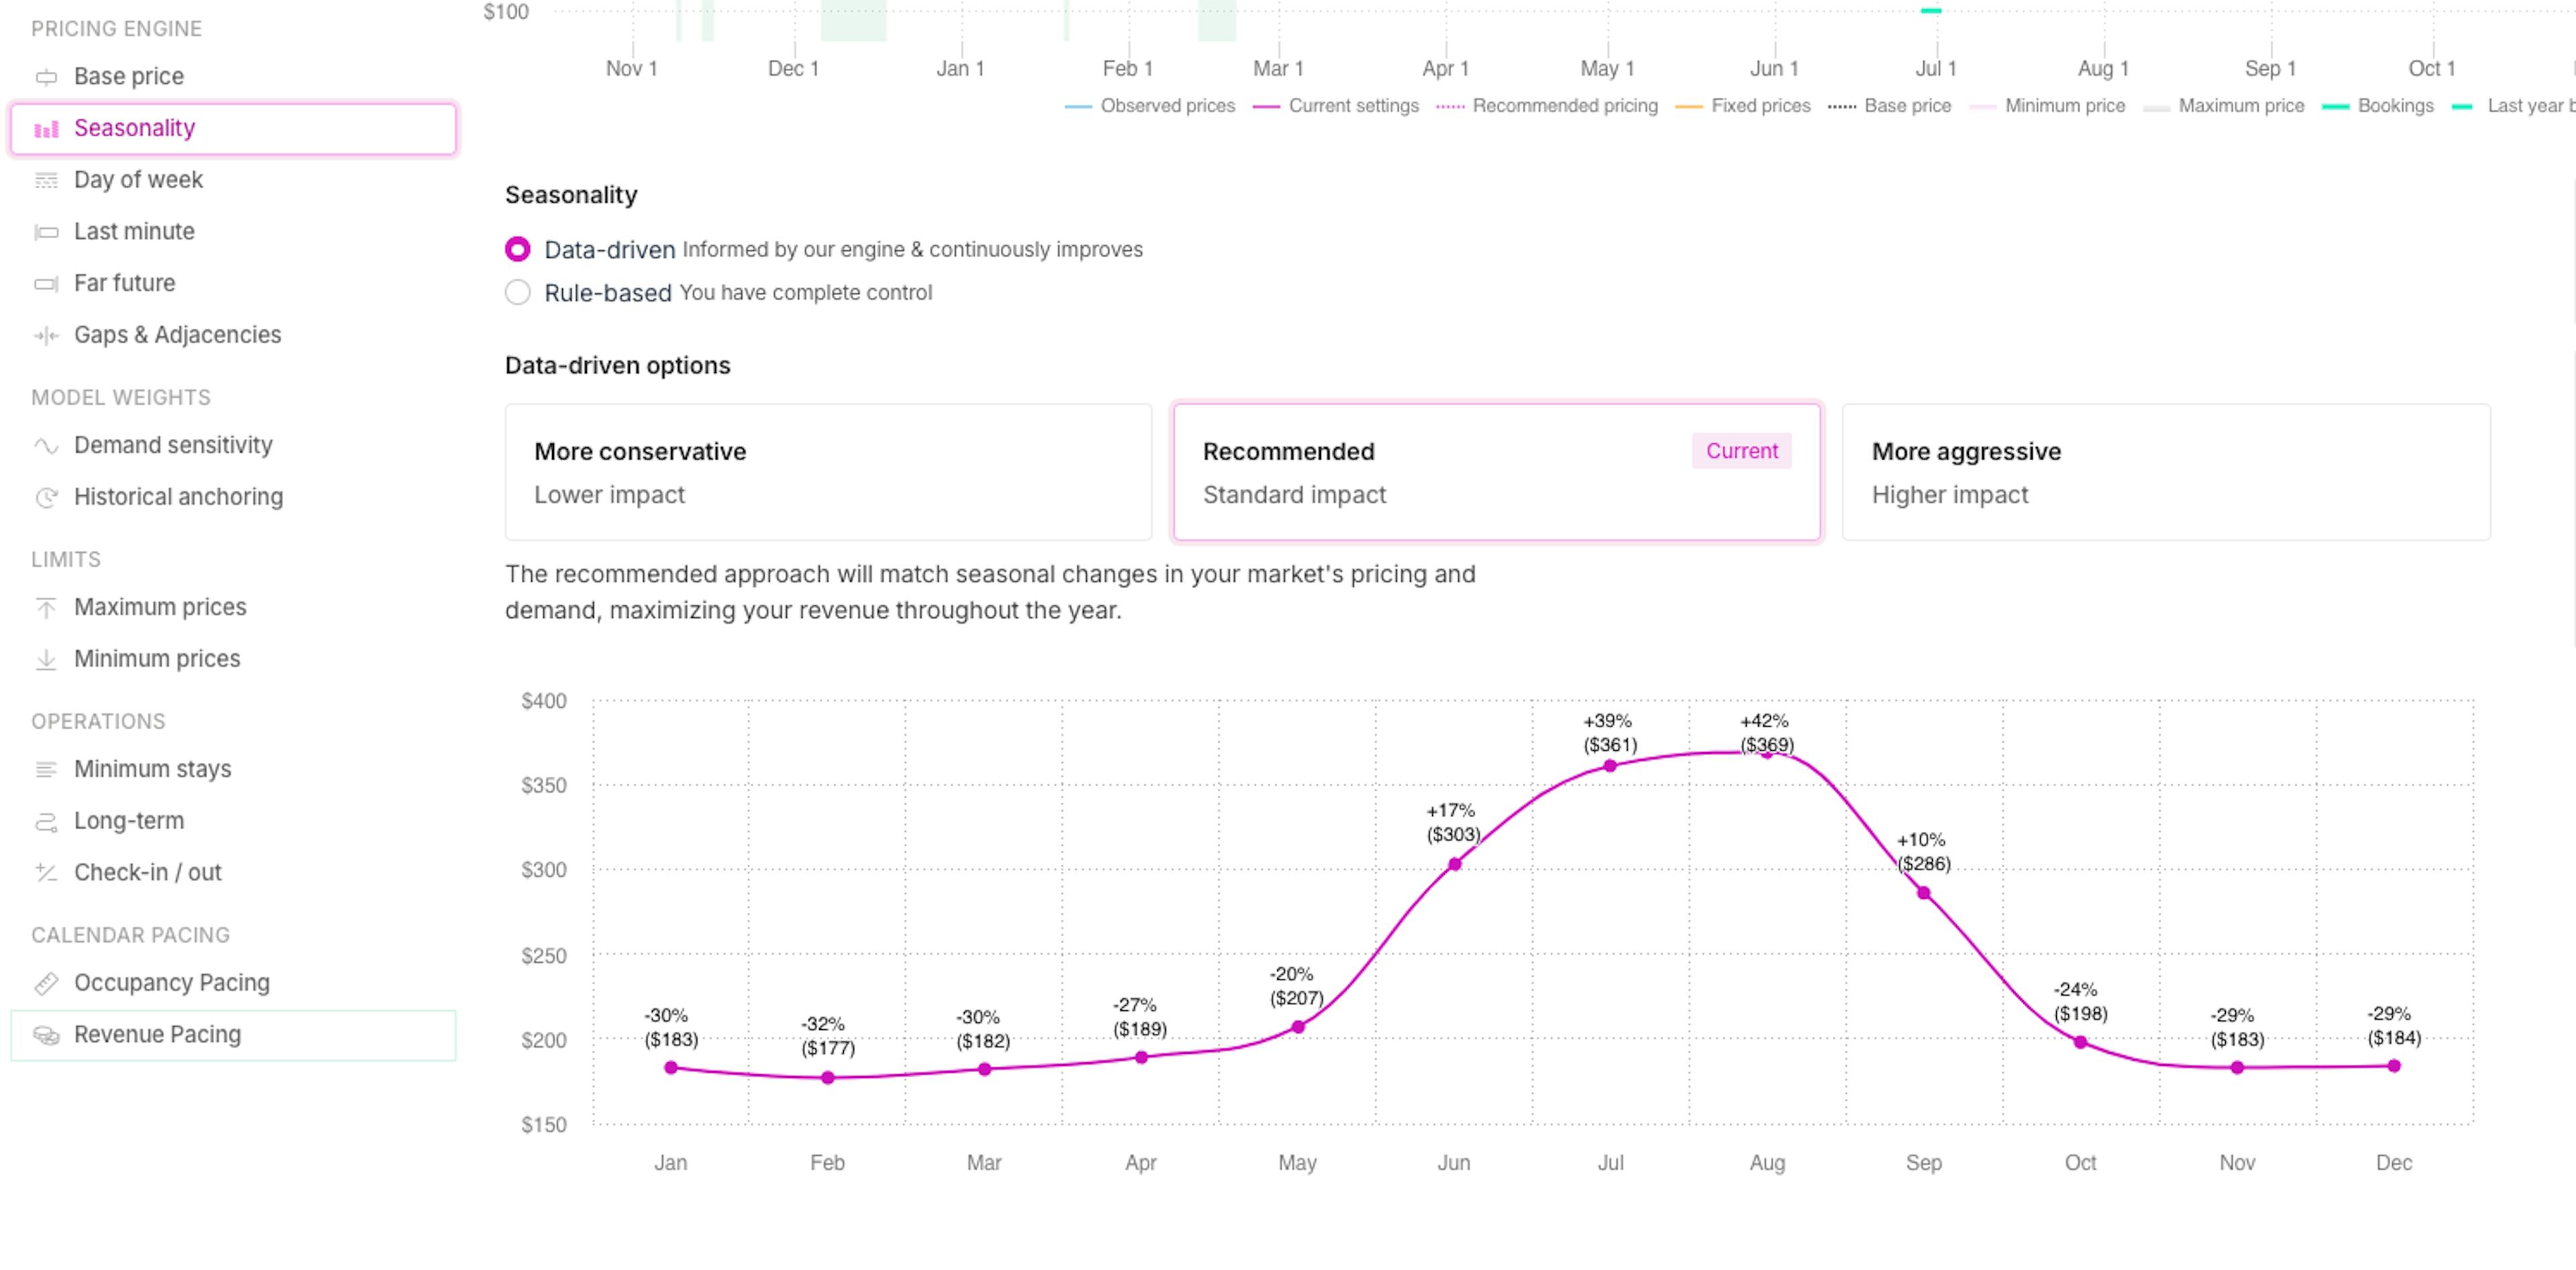The width and height of the screenshot is (2576, 1270).
Task: Open Base price settings
Action: (x=233, y=77)
